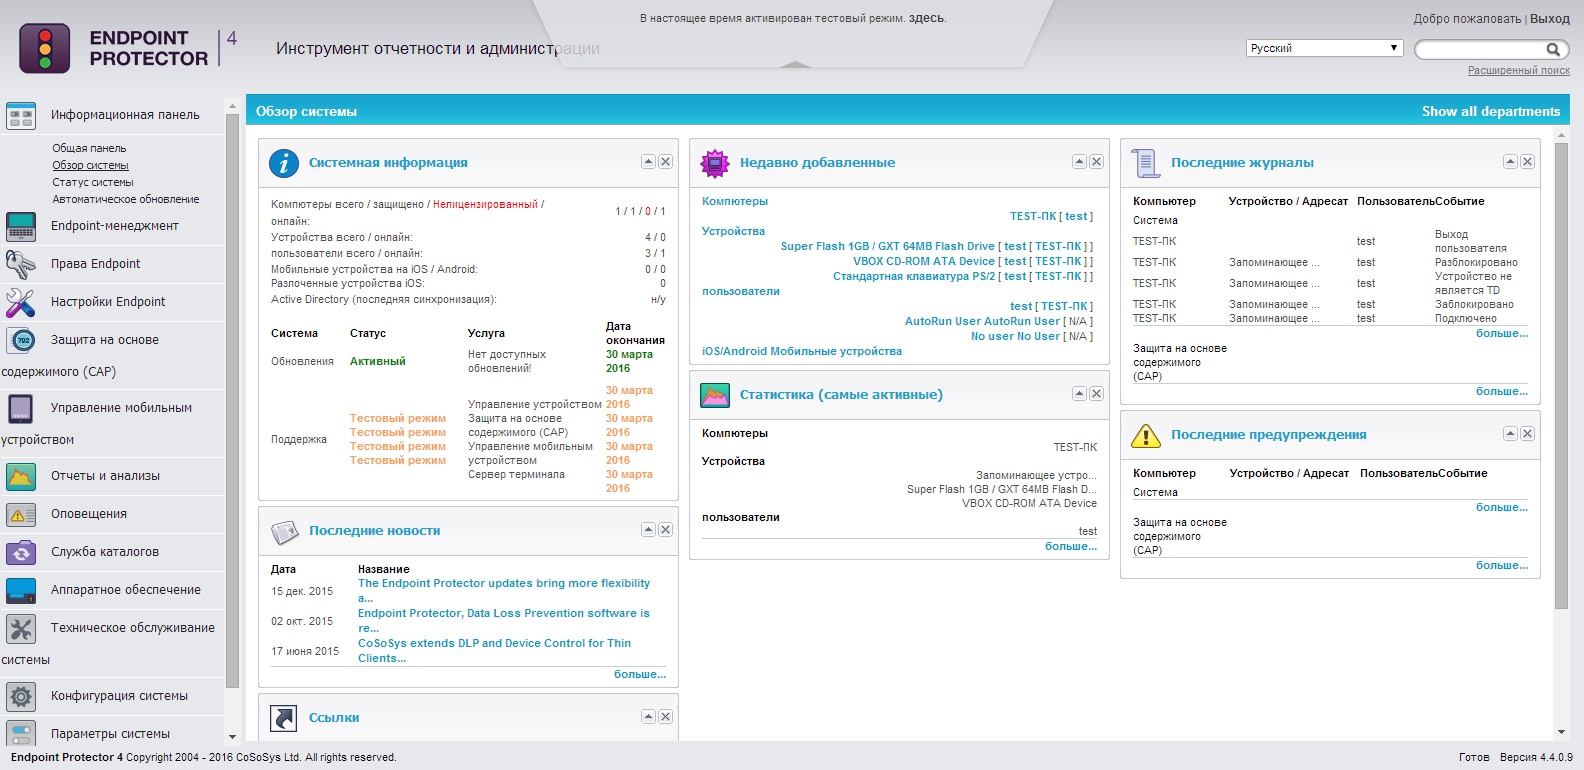The width and height of the screenshot is (1584, 770).
Task: Open the Endpoint-менеджмент menu label
Action: pyautogui.click(x=115, y=226)
